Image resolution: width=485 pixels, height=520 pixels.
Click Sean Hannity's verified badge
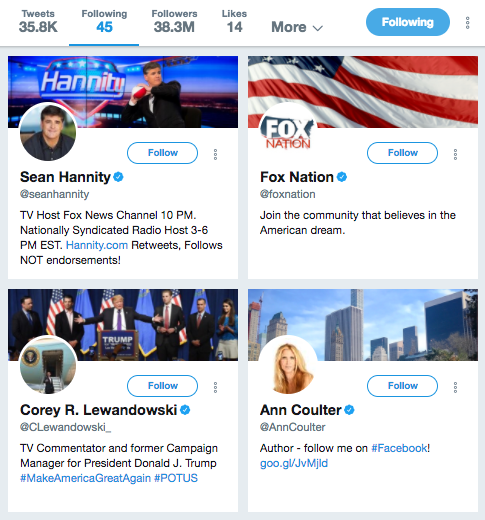point(118,177)
